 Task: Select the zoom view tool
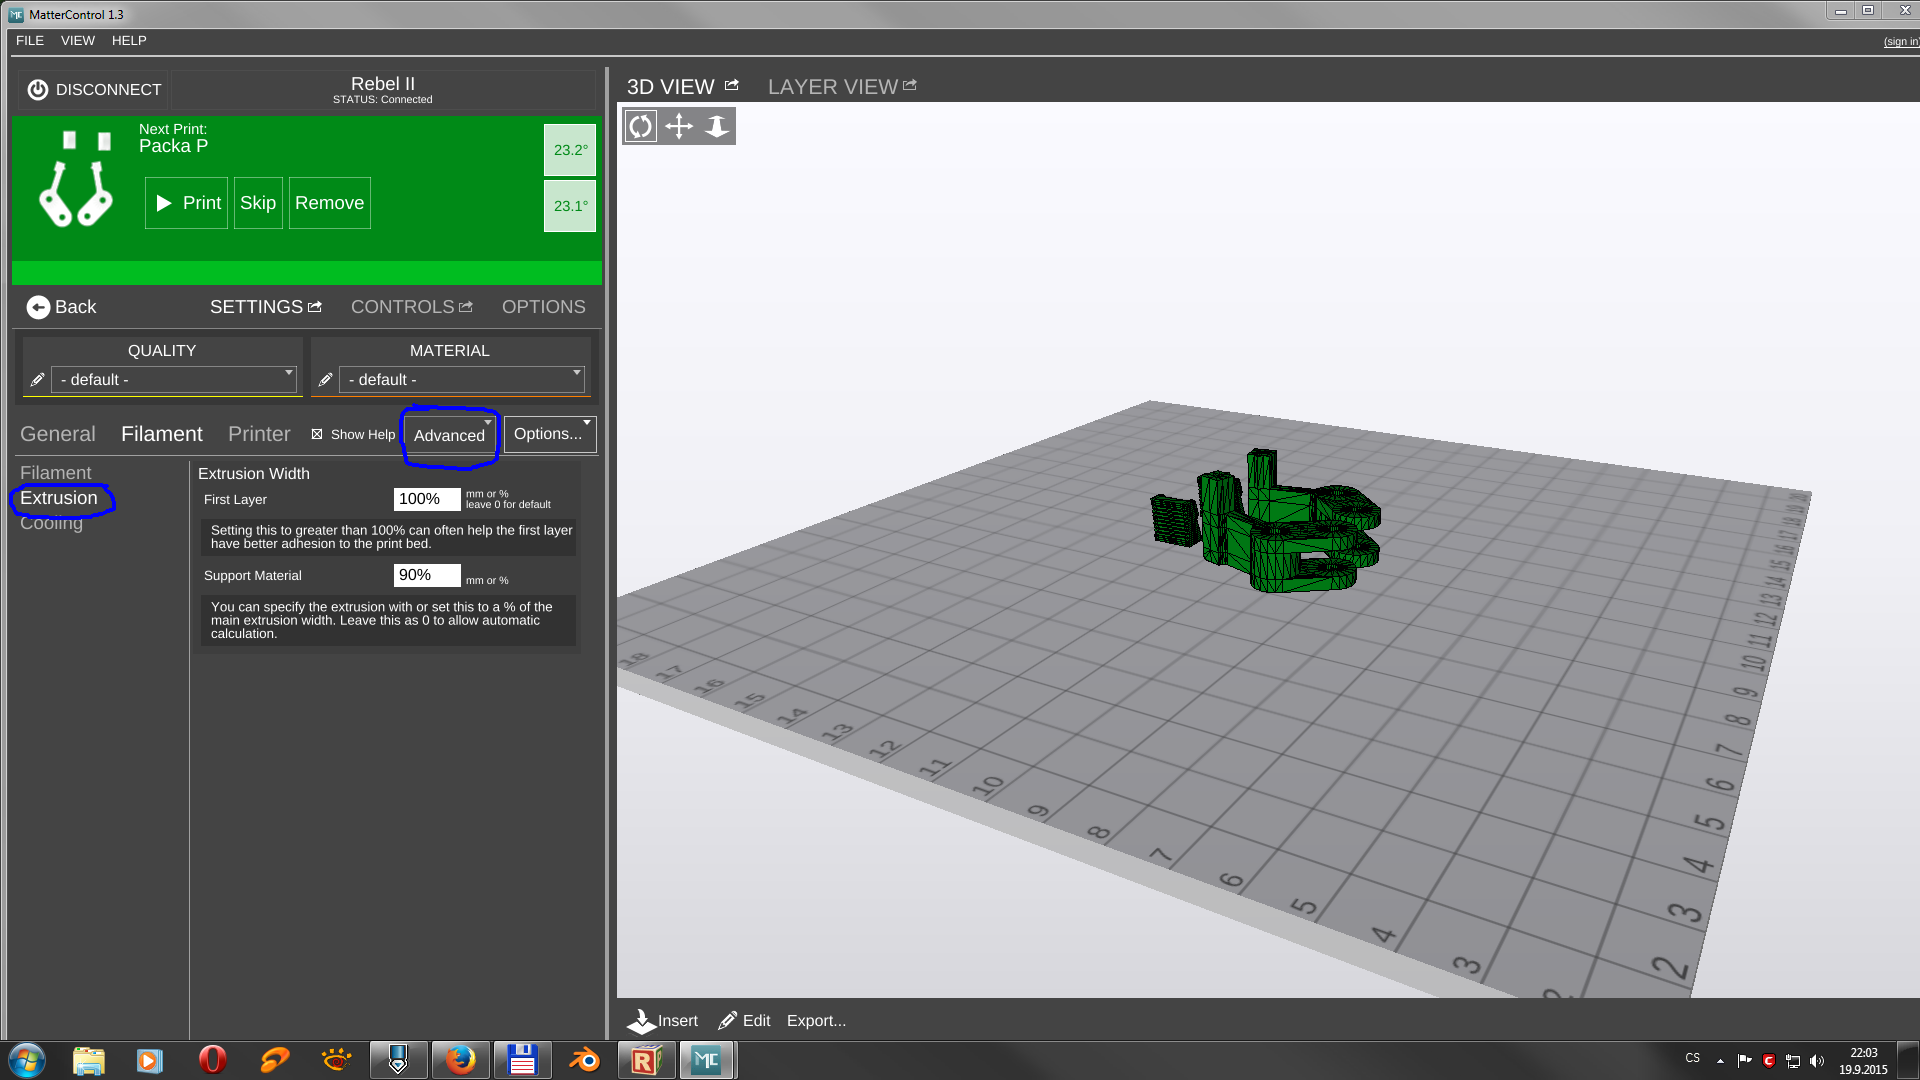point(717,127)
